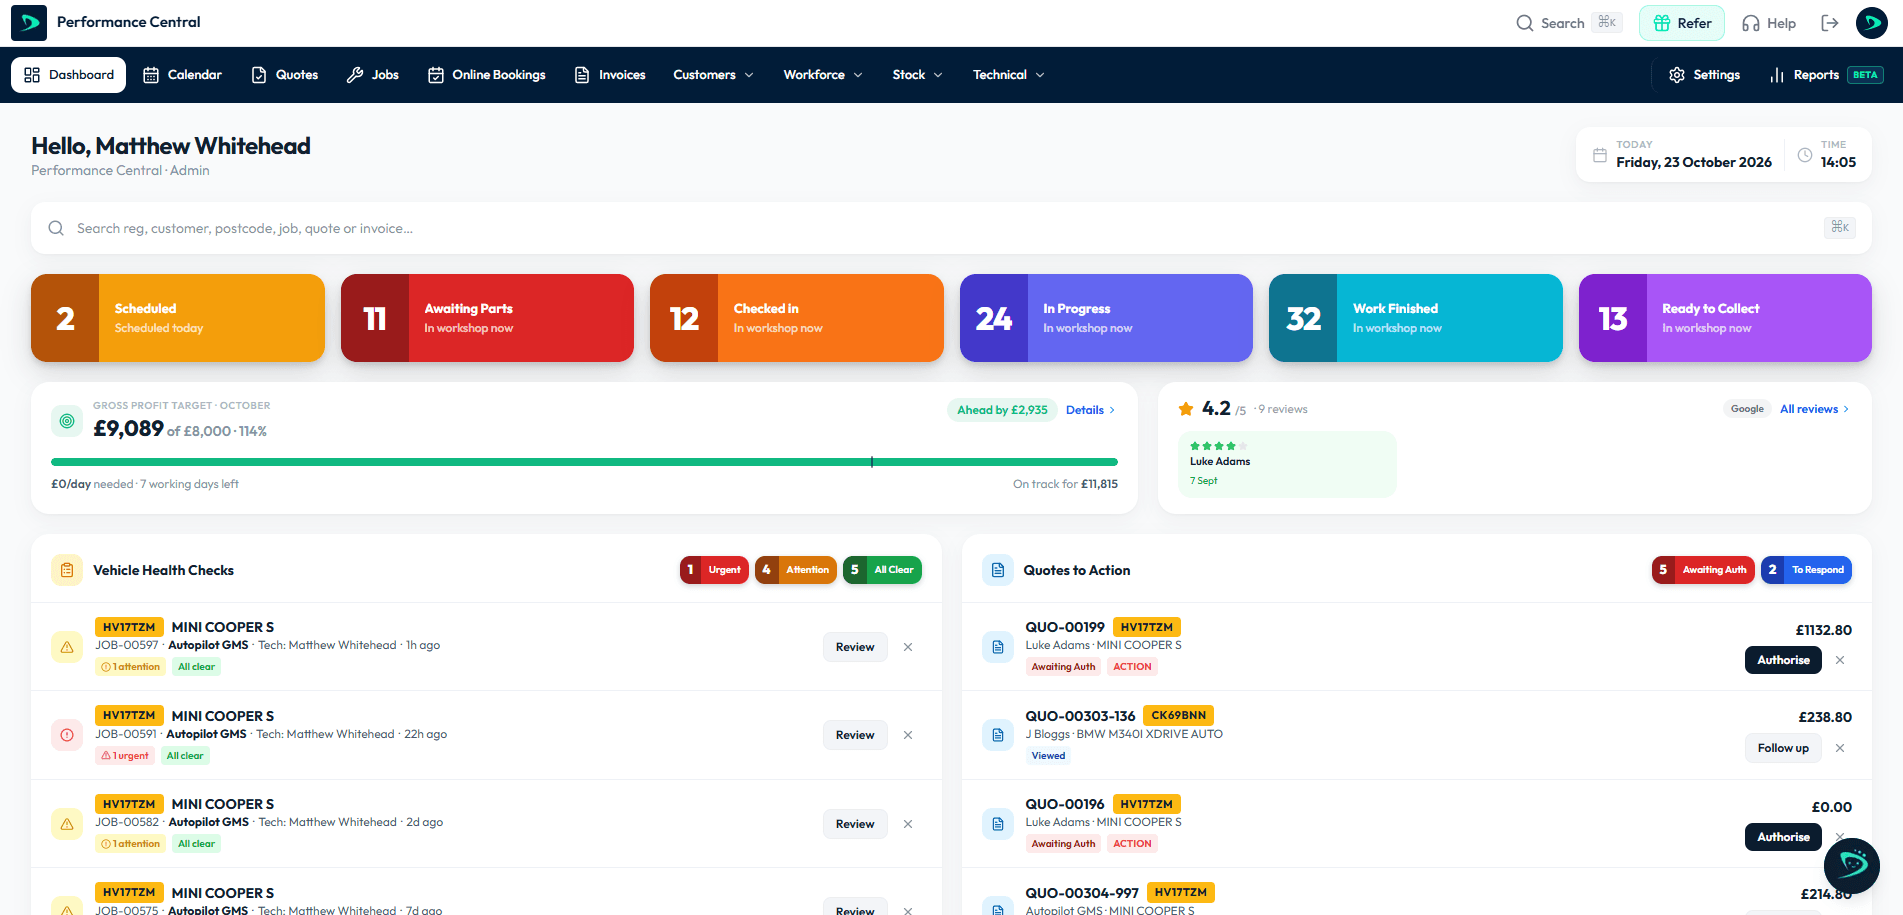Expand the Stock dropdown menu
1903x915 pixels.
pos(917,75)
